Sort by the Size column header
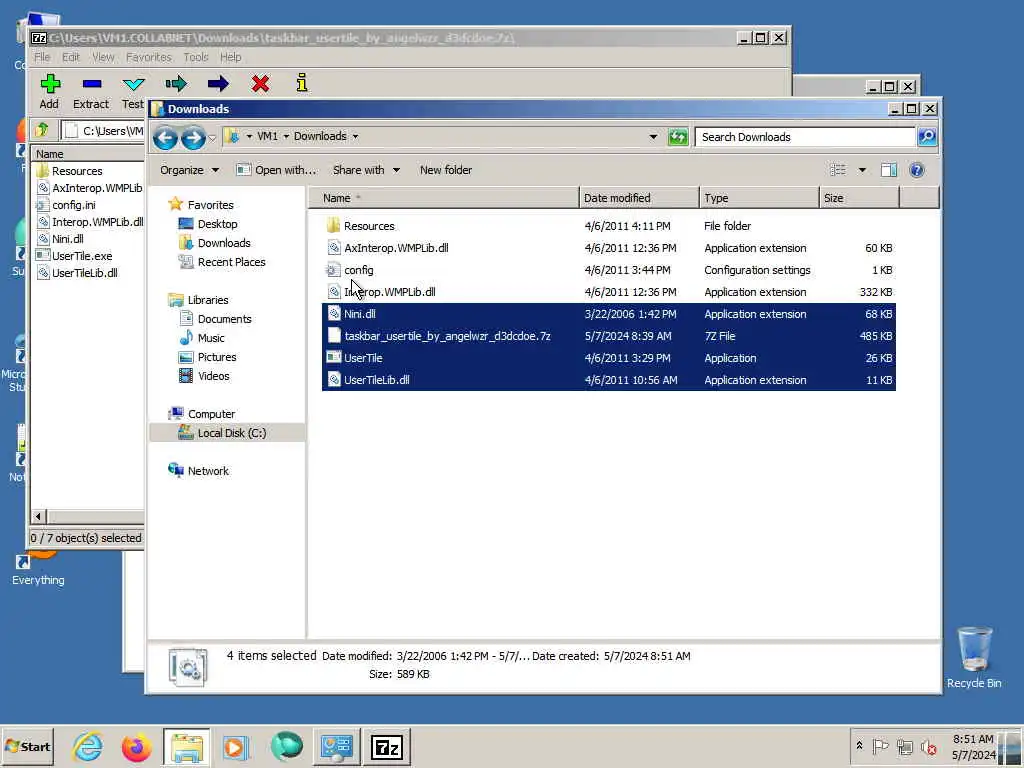The width and height of the screenshot is (1024, 768). tap(859, 198)
